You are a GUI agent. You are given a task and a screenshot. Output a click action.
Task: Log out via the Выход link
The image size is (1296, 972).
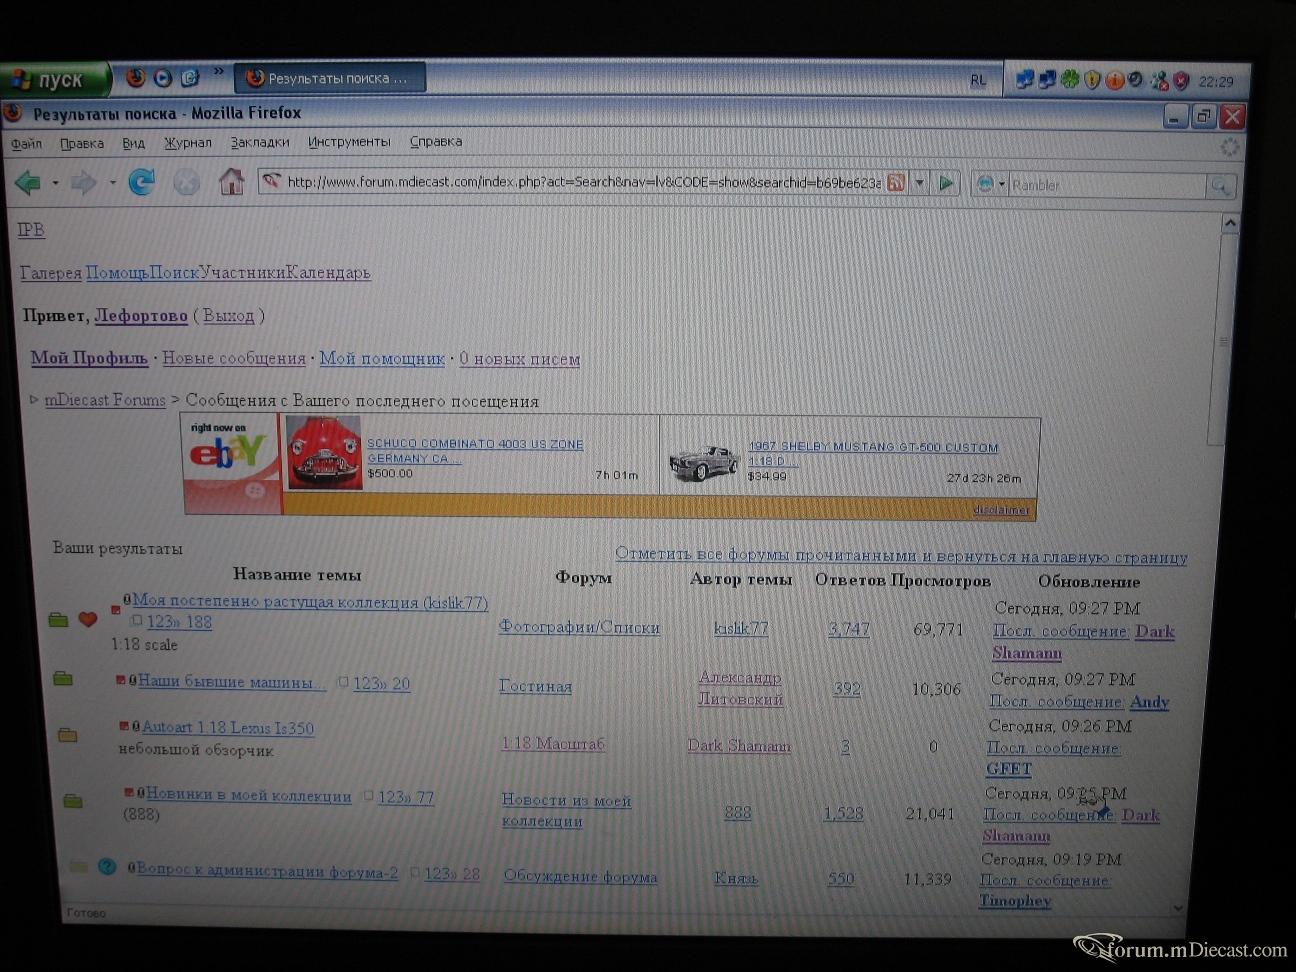[x=229, y=316]
